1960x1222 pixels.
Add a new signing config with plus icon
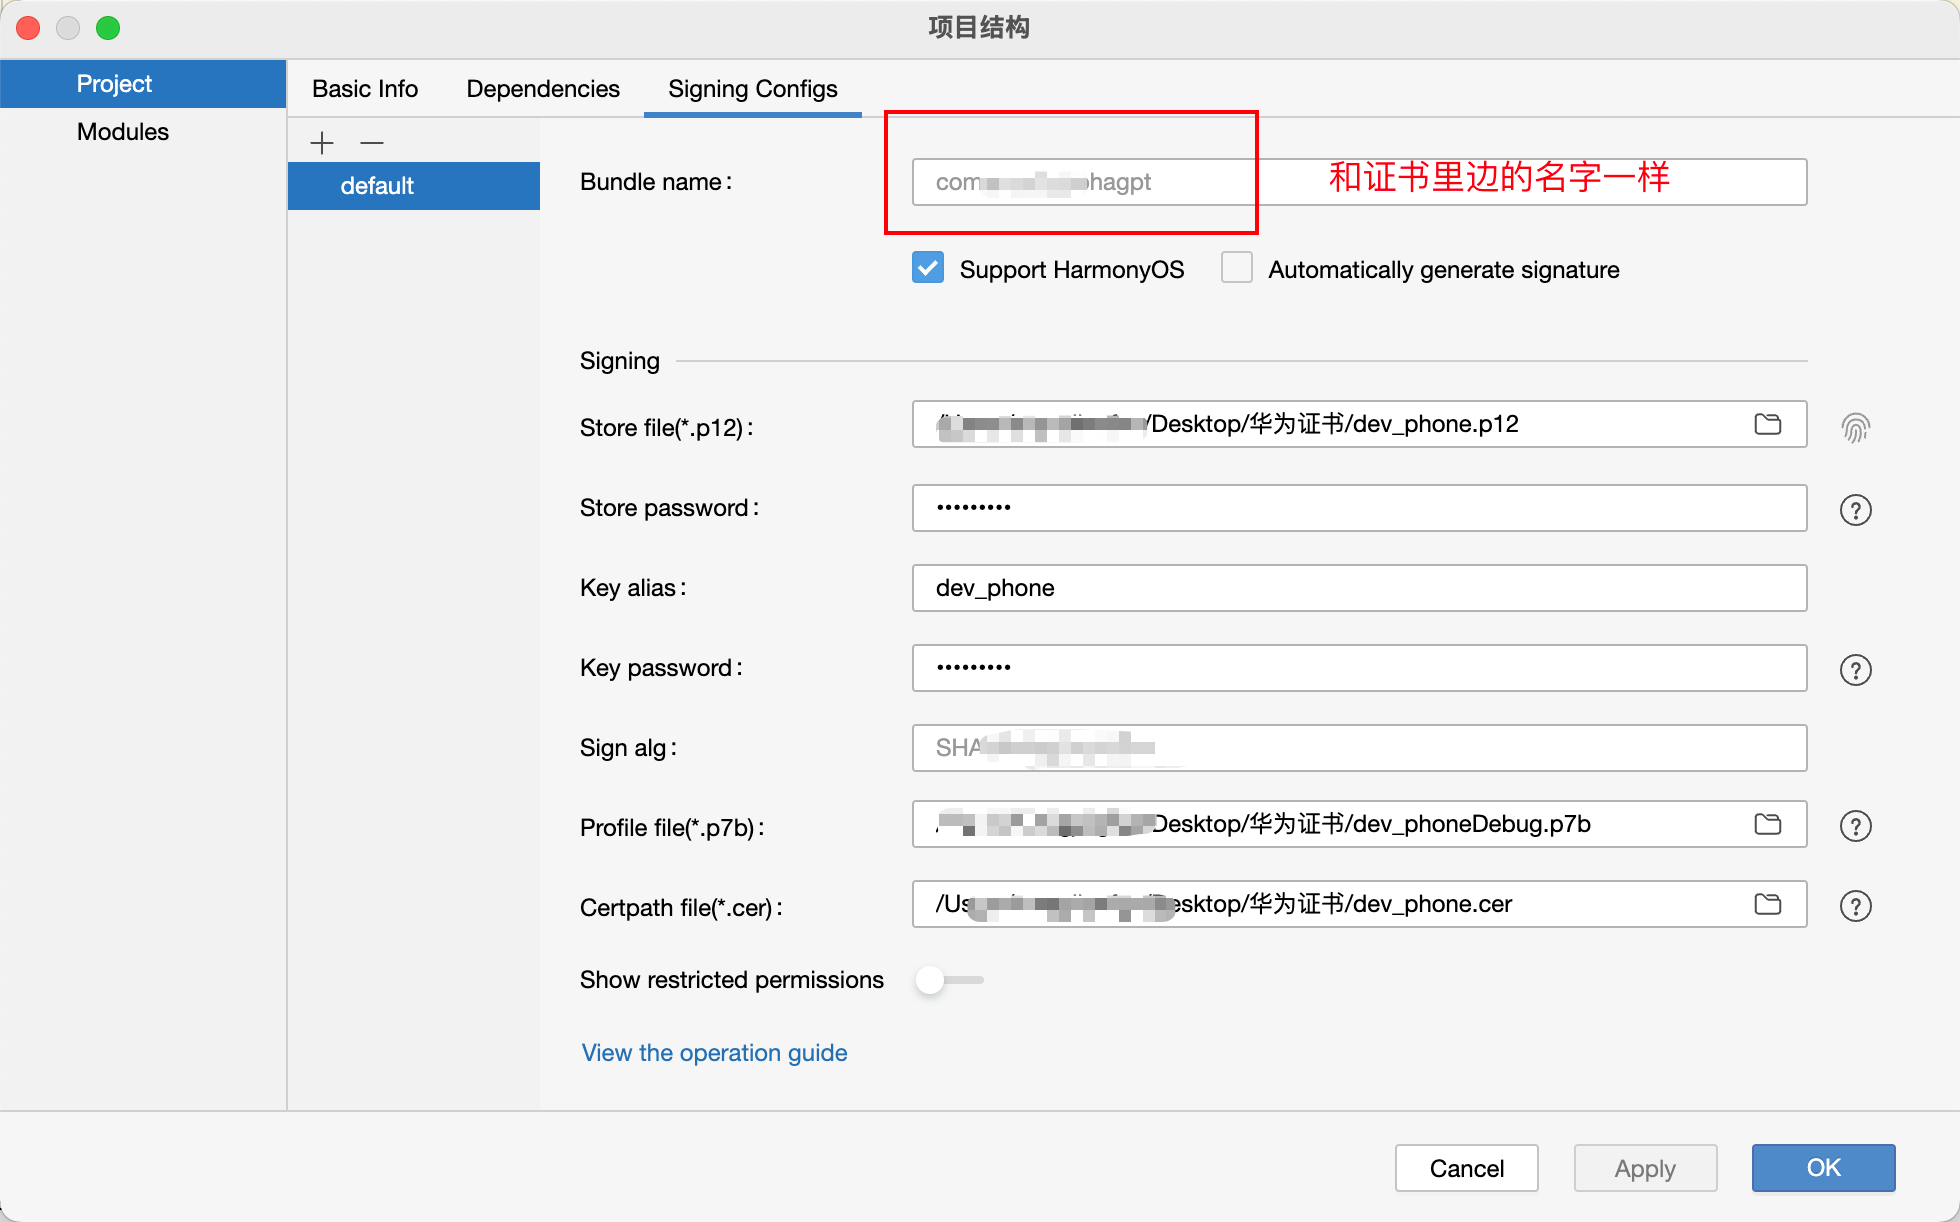click(322, 143)
